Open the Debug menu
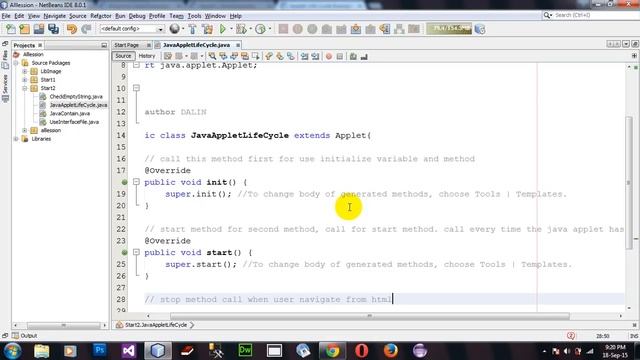640x360 pixels. [x=137, y=16]
